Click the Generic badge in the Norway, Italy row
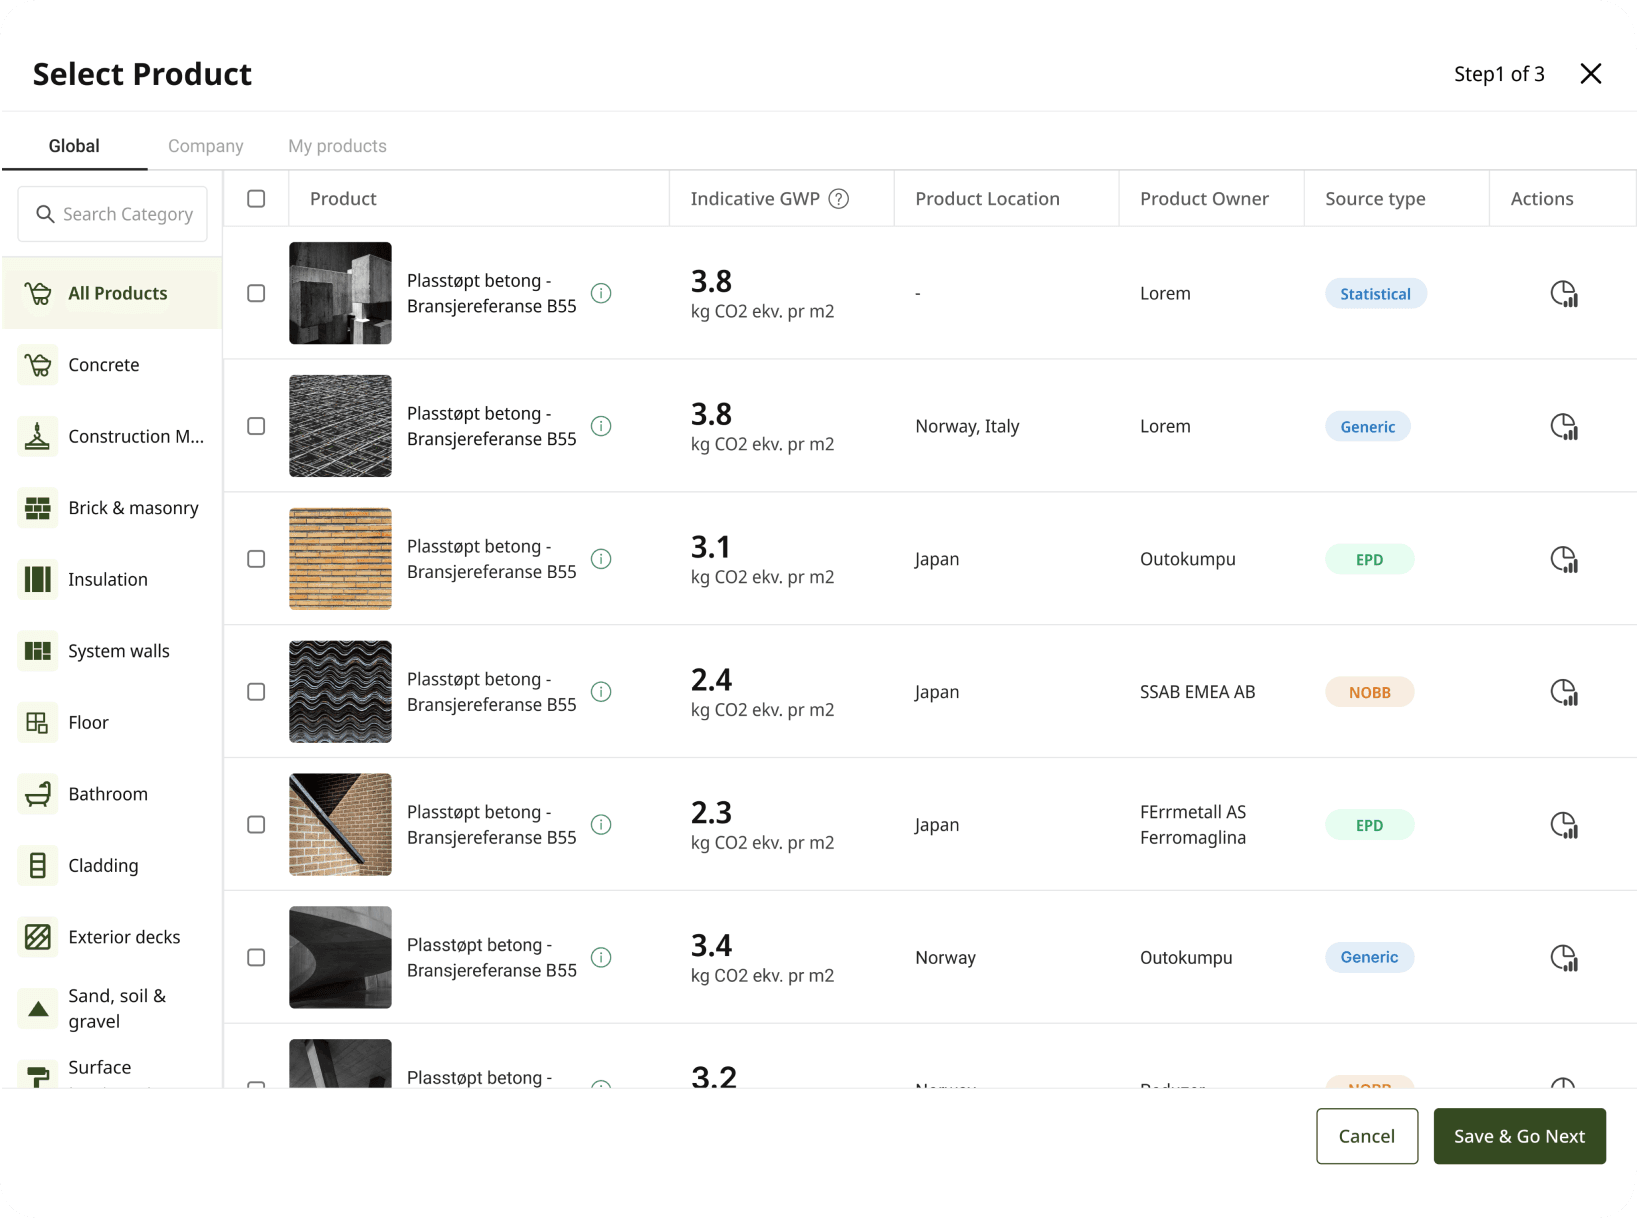1638x1218 pixels. point(1368,427)
